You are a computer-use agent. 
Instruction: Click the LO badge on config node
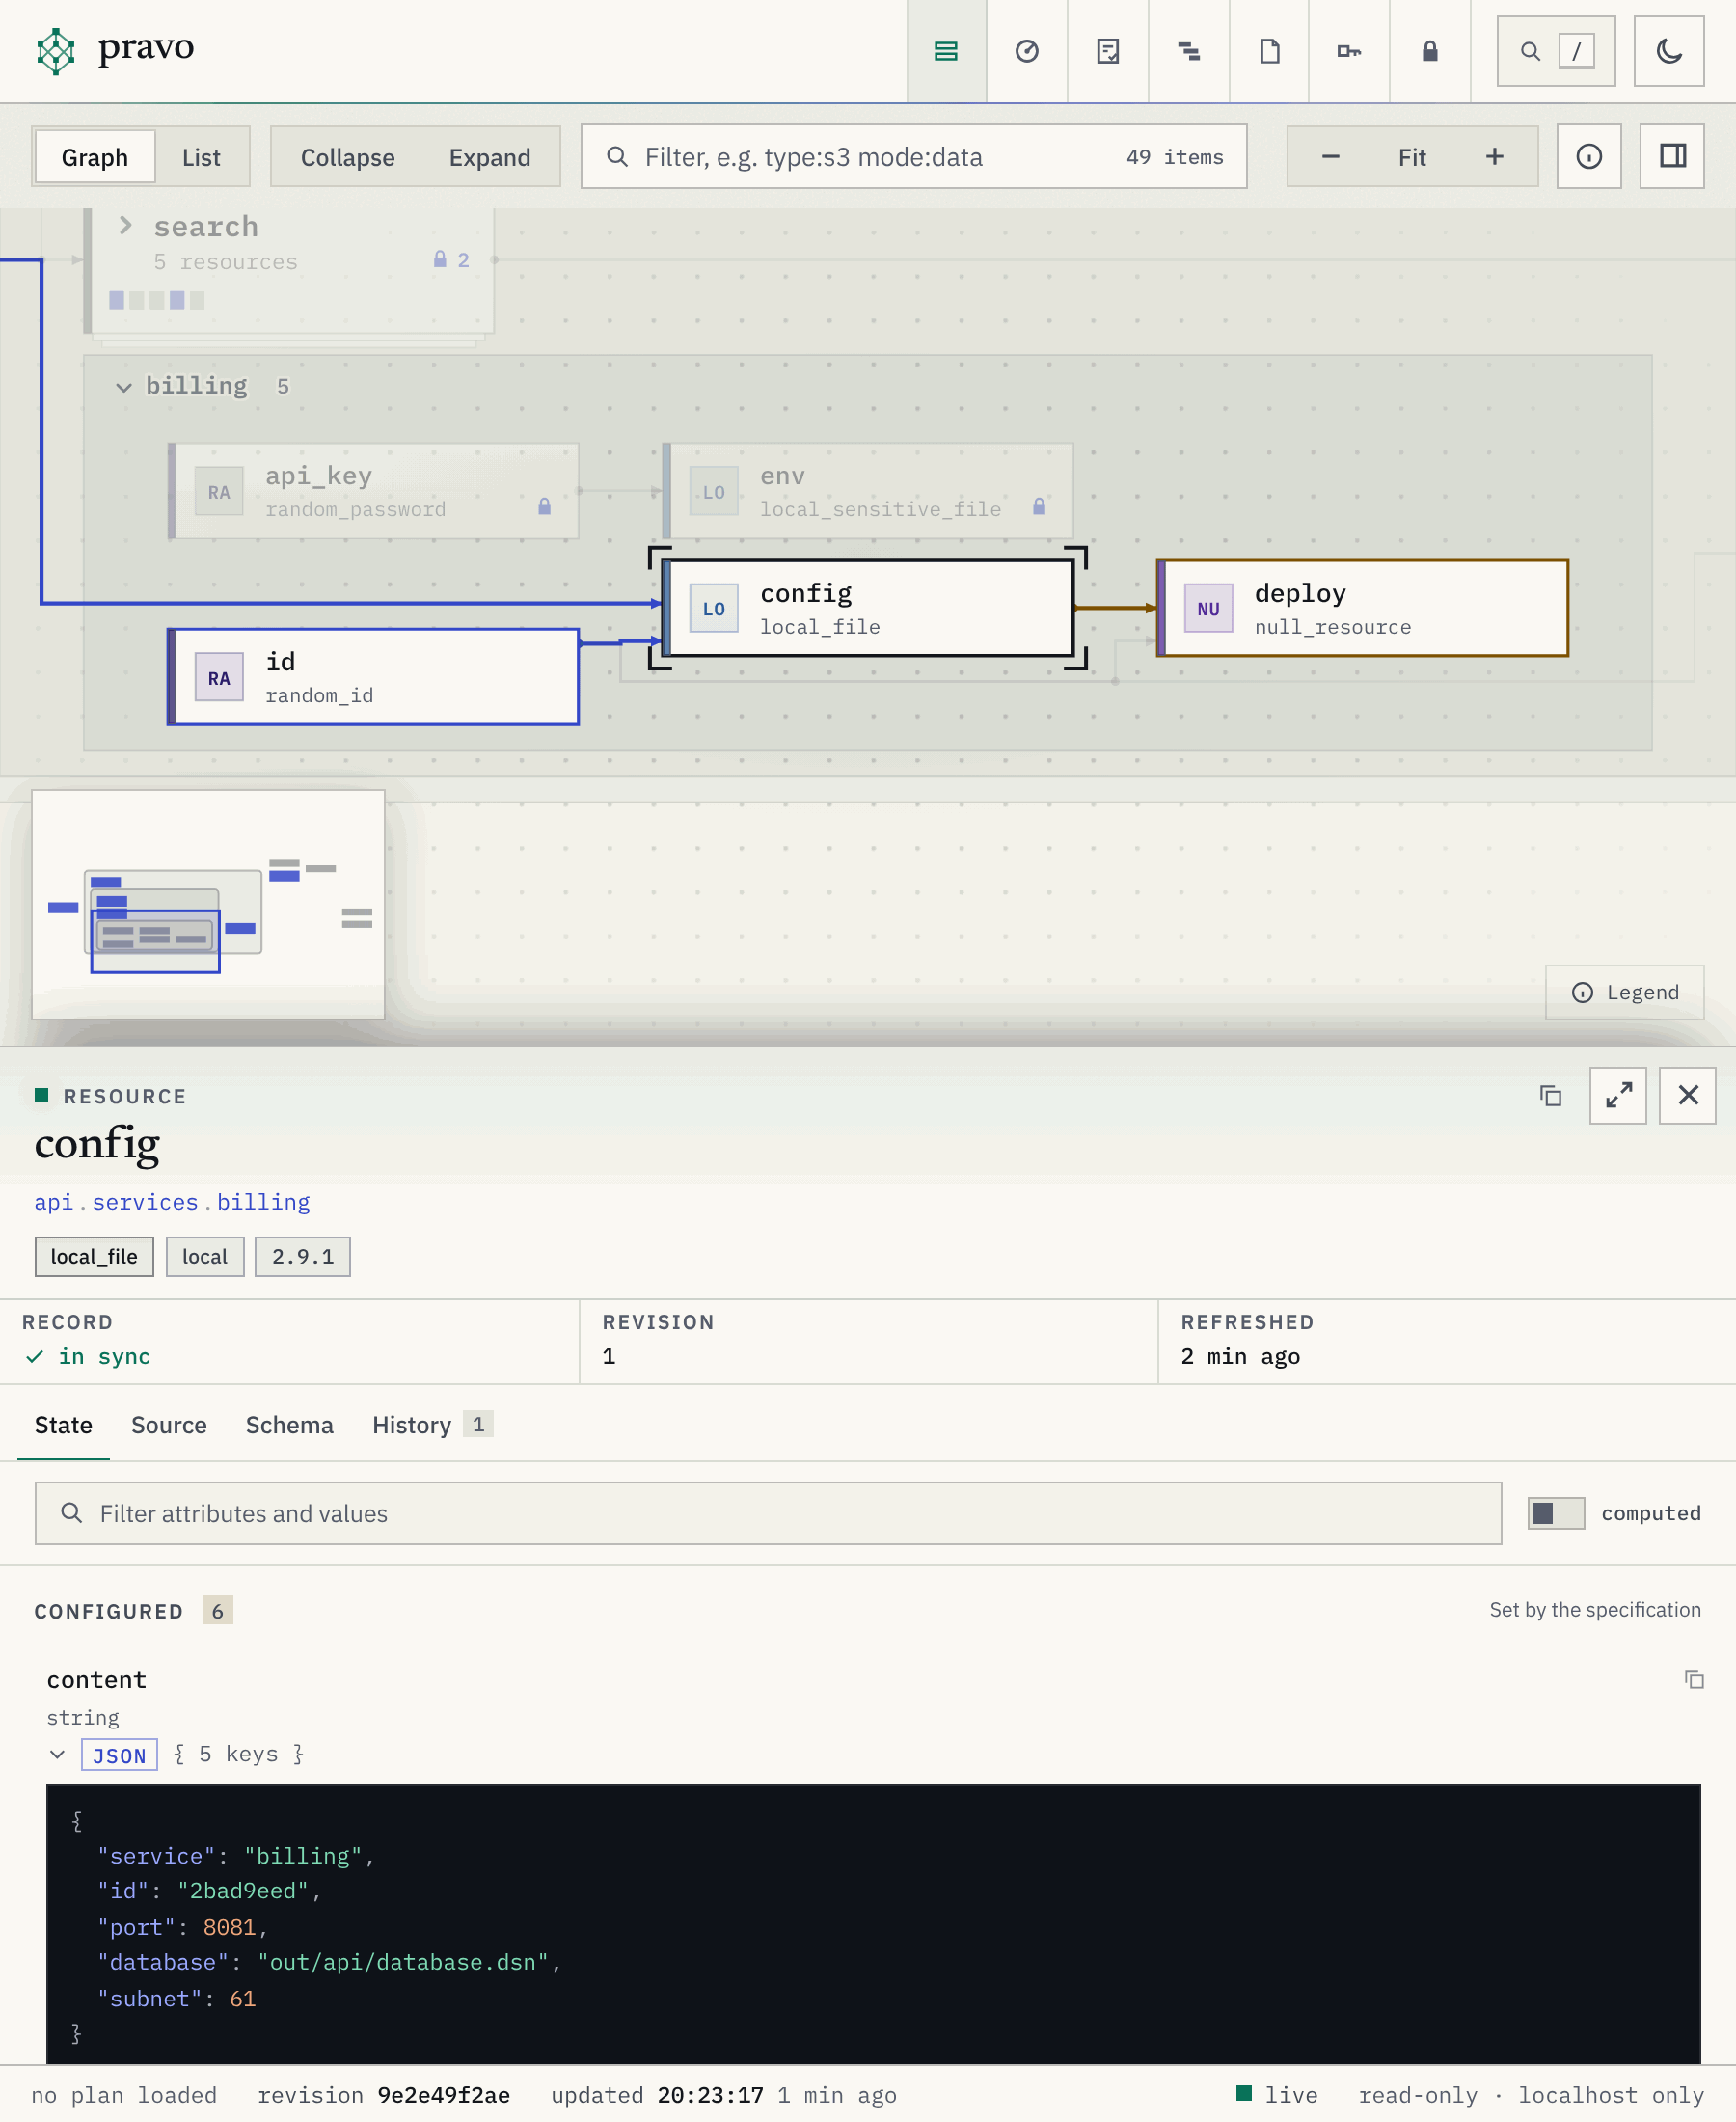point(714,609)
